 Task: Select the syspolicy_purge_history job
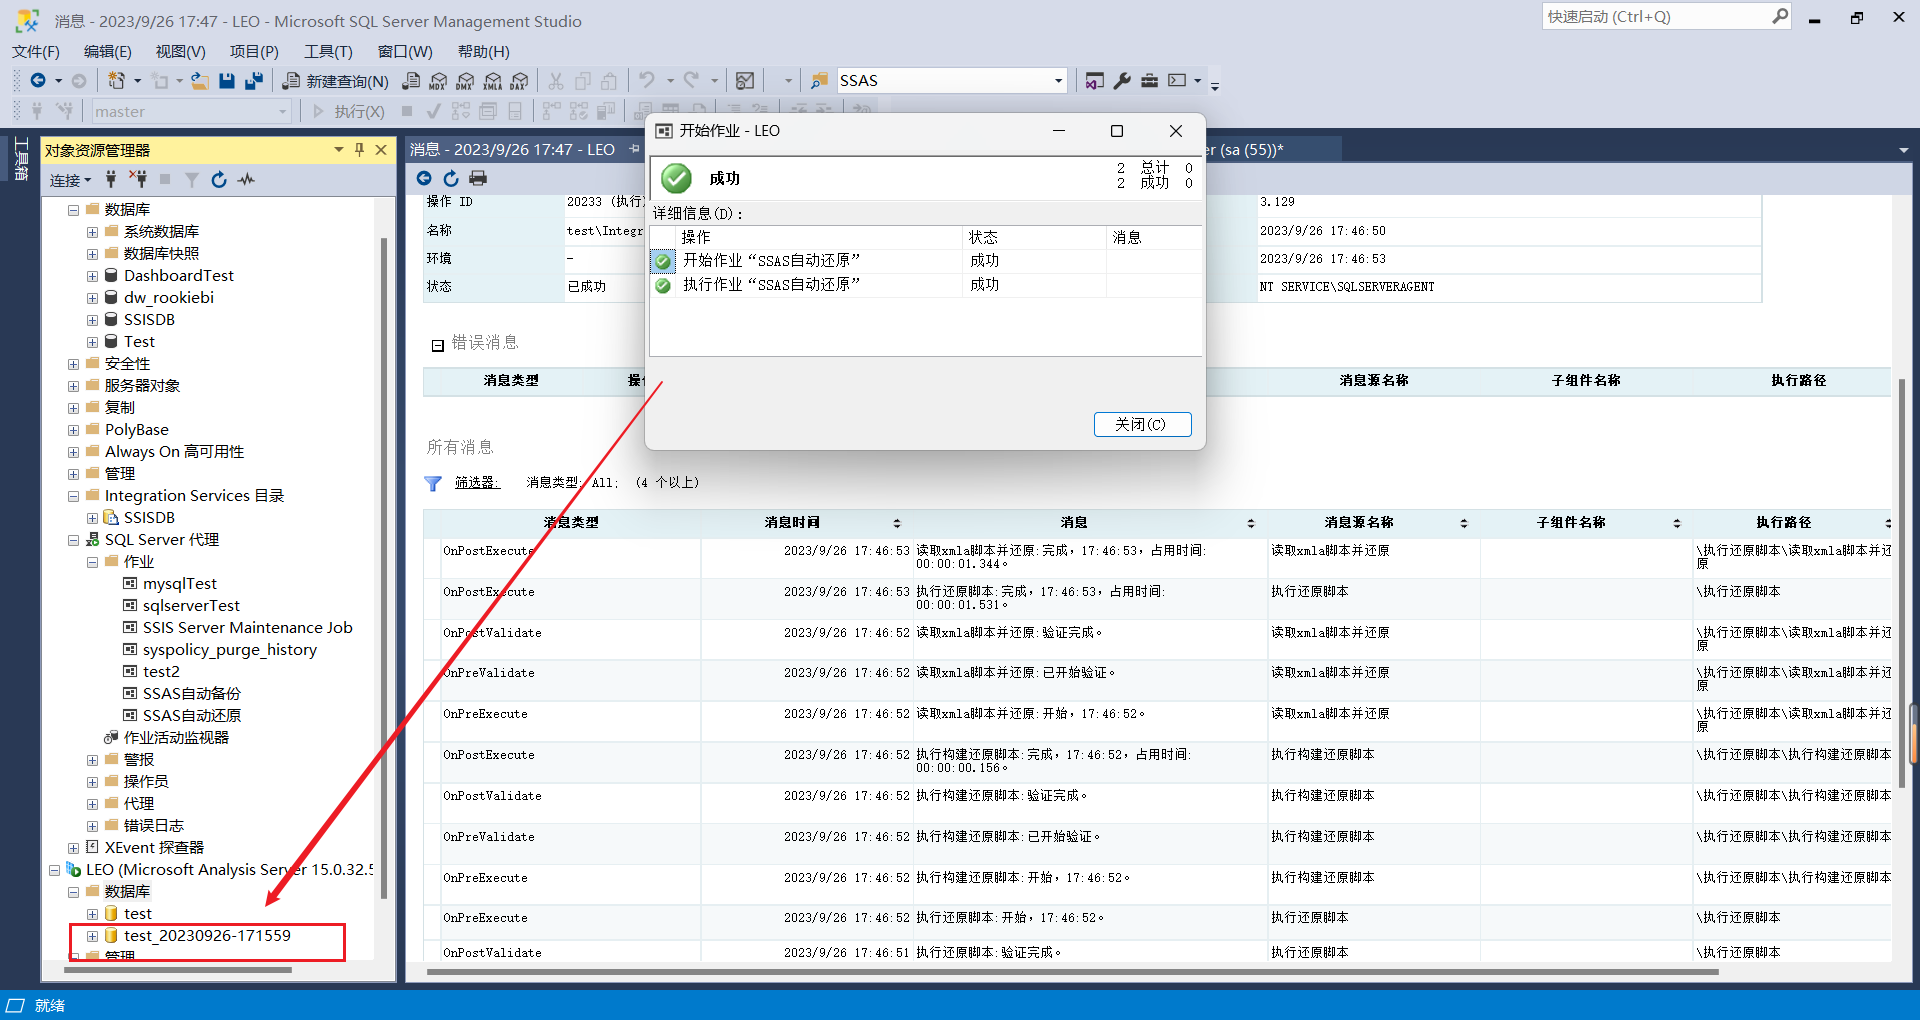click(230, 650)
